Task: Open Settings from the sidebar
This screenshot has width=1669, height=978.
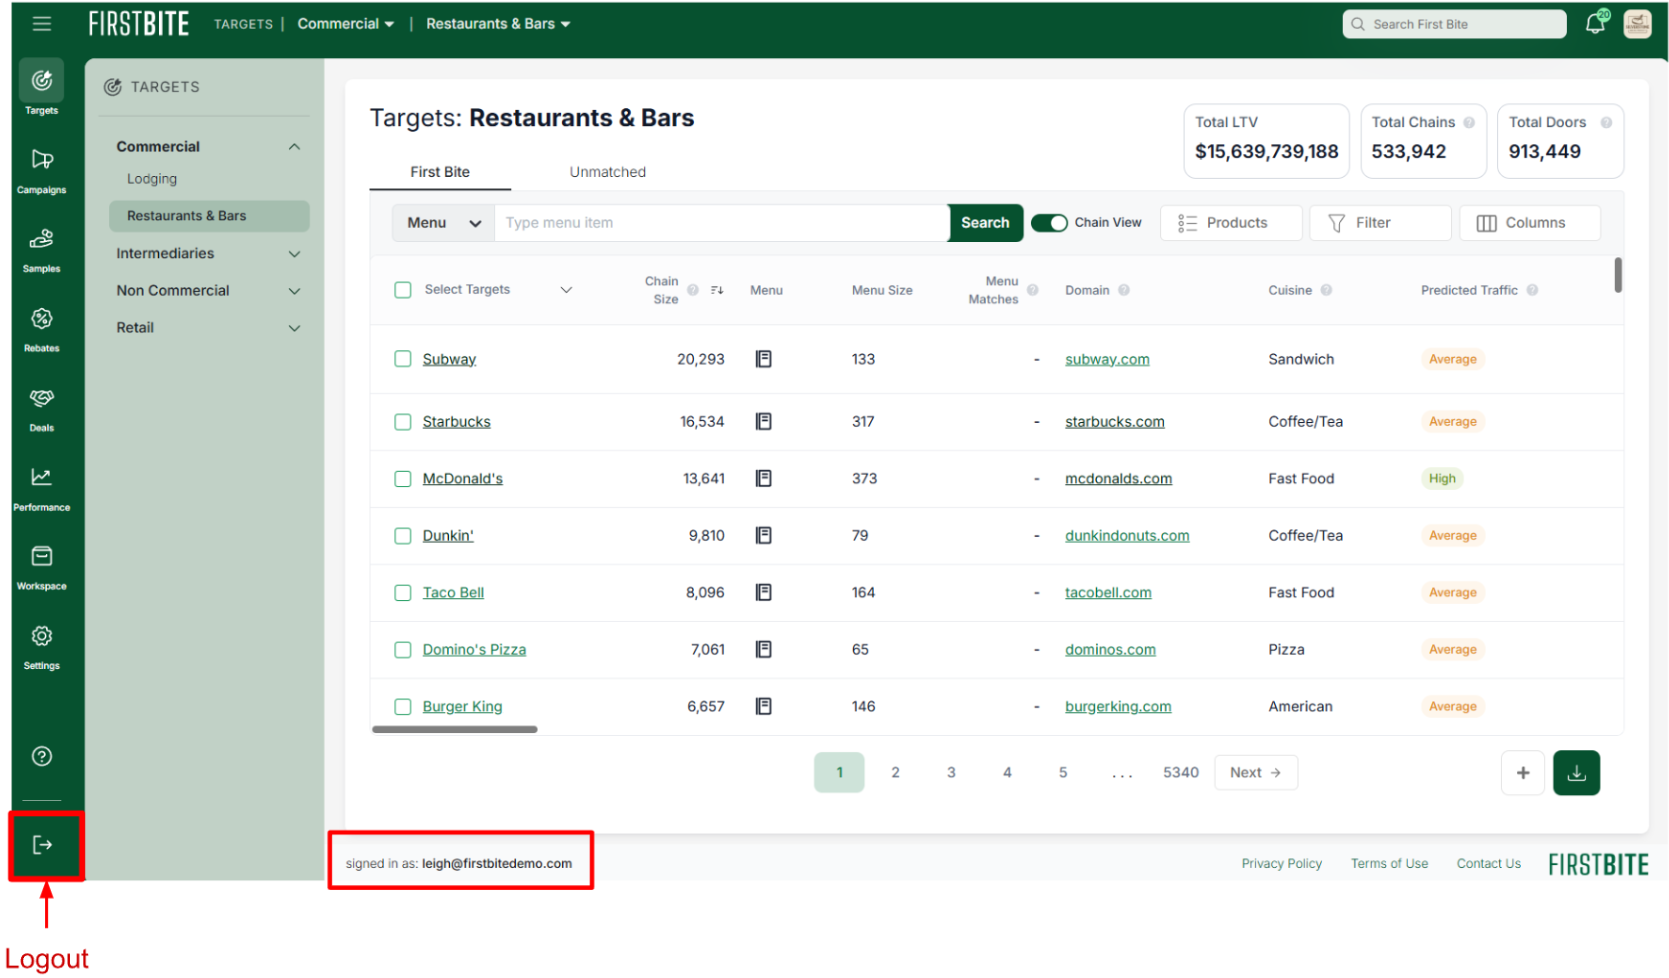Action: click(41, 646)
